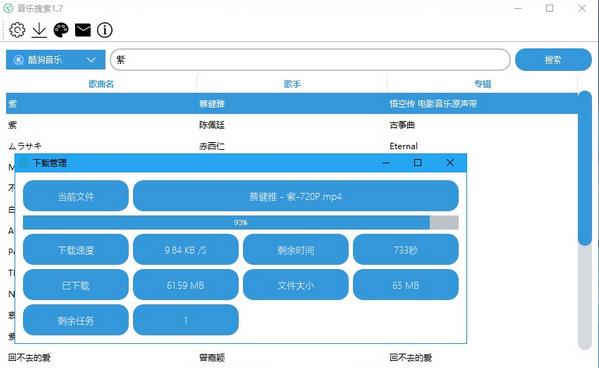Click the 搜索 search button
Image resolution: width=599 pixels, height=368 pixels.
coord(553,60)
